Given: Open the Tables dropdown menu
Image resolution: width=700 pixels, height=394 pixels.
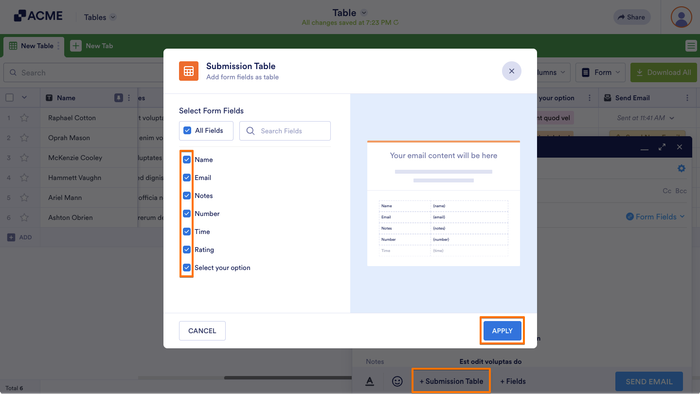Looking at the screenshot, I should (100, 17).
